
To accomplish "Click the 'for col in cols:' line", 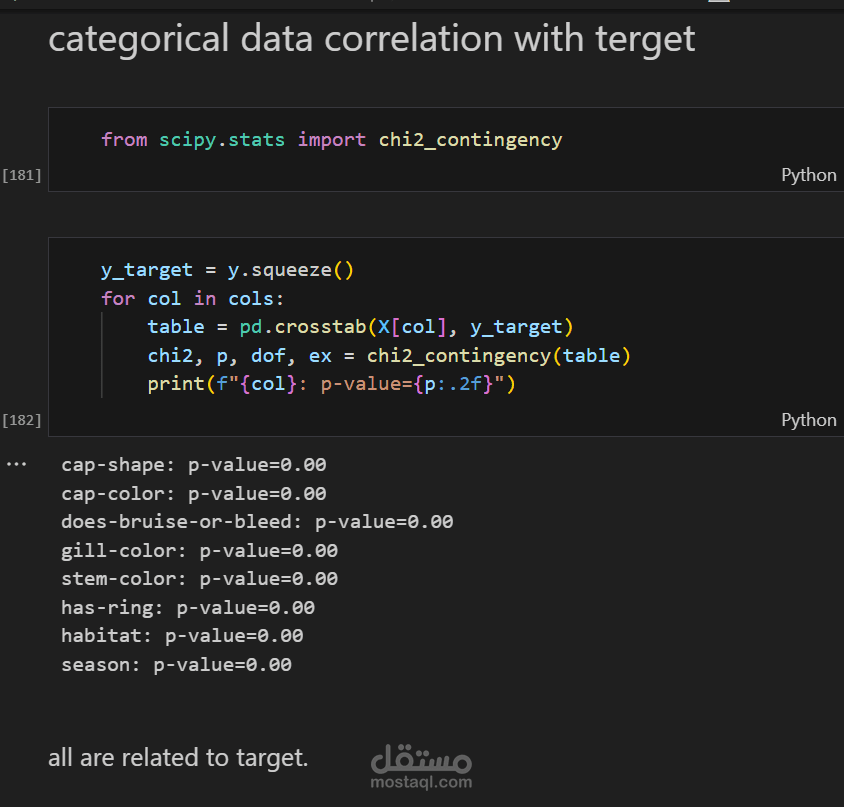I will coord(192,299).
